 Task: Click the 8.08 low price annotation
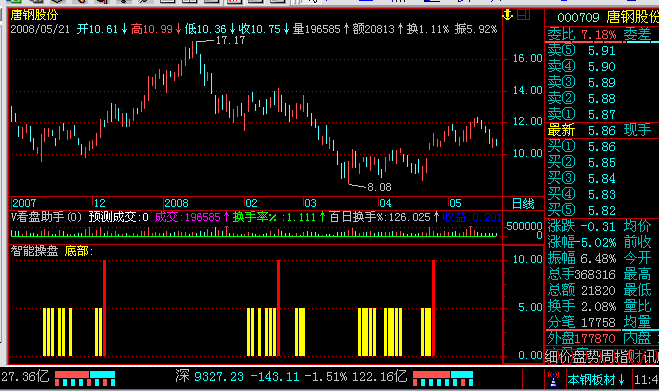[380, 187]
